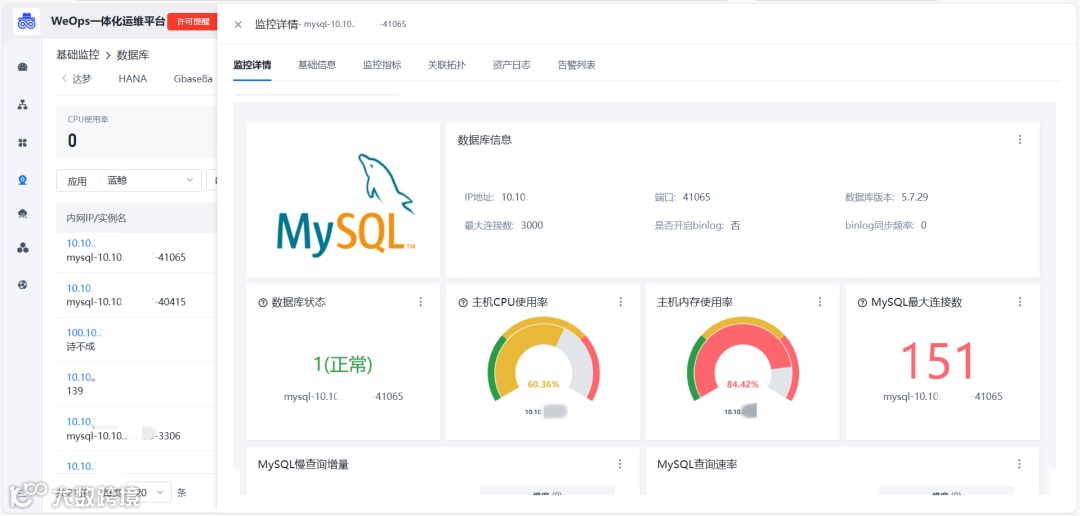The image size is (1080, 516).
Task: Click the MySQL慢查询增量 card title
Action: [x=303, y=464]
